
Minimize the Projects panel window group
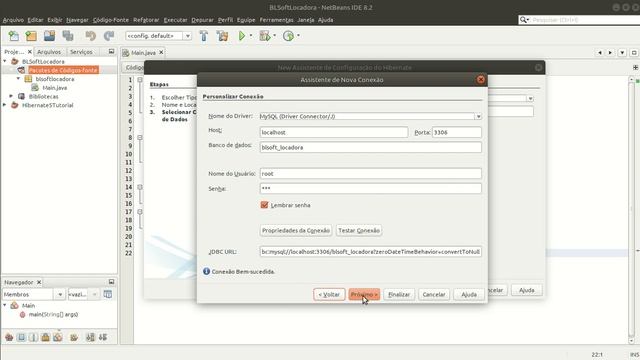[x=111, y=51]
